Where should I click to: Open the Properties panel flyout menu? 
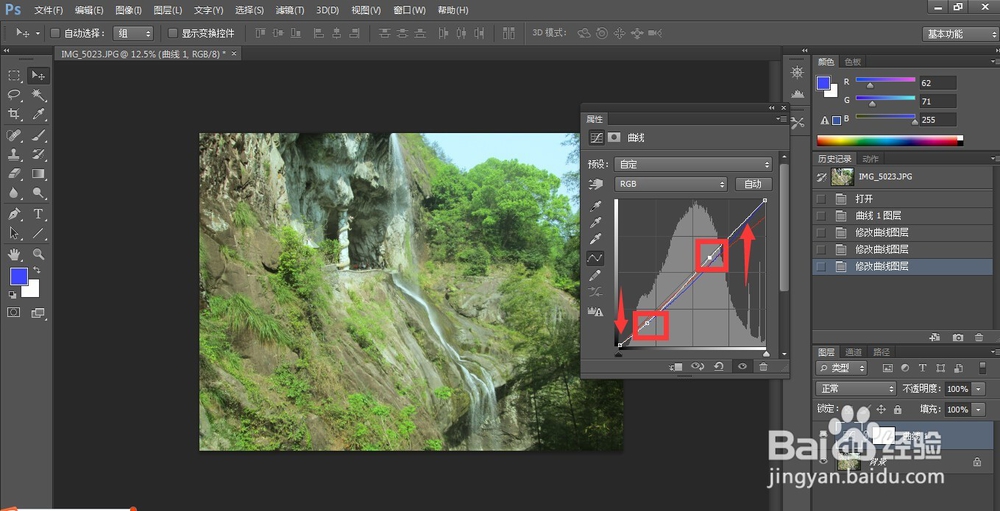point(780,119)
